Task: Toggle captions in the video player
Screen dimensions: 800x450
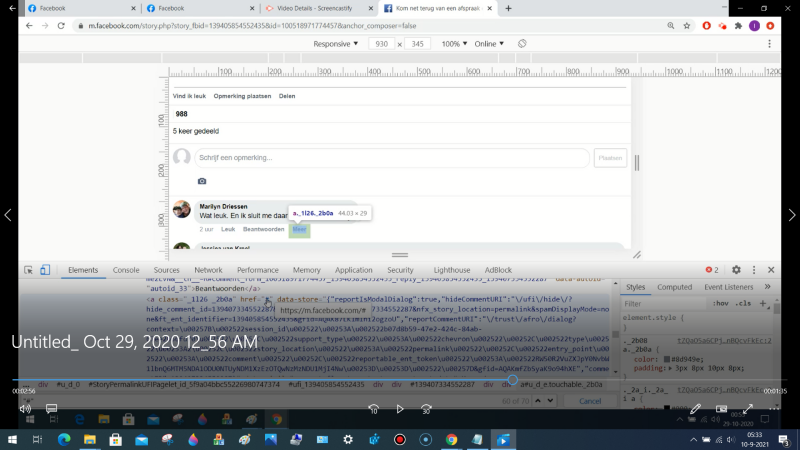Action: 52,409
